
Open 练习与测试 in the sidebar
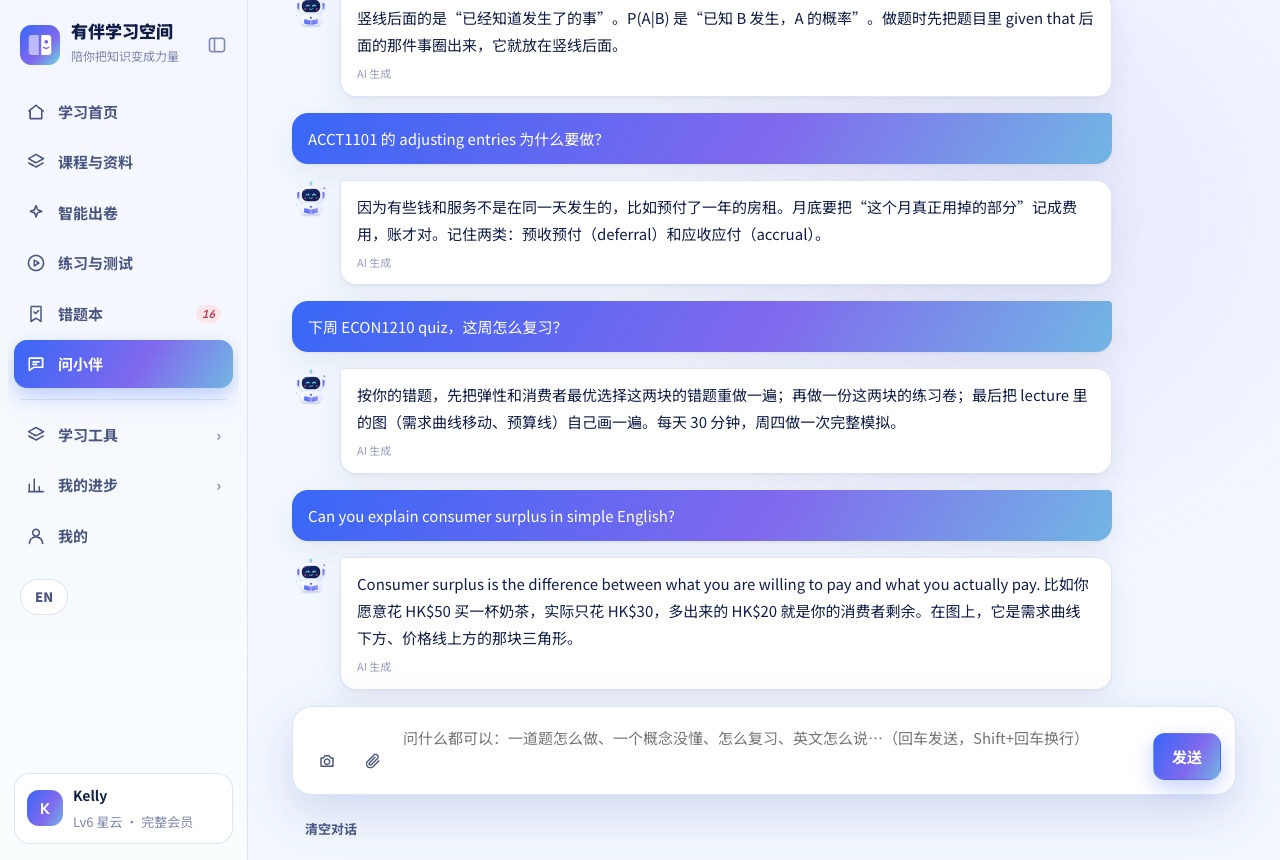[x=123, y=263]
